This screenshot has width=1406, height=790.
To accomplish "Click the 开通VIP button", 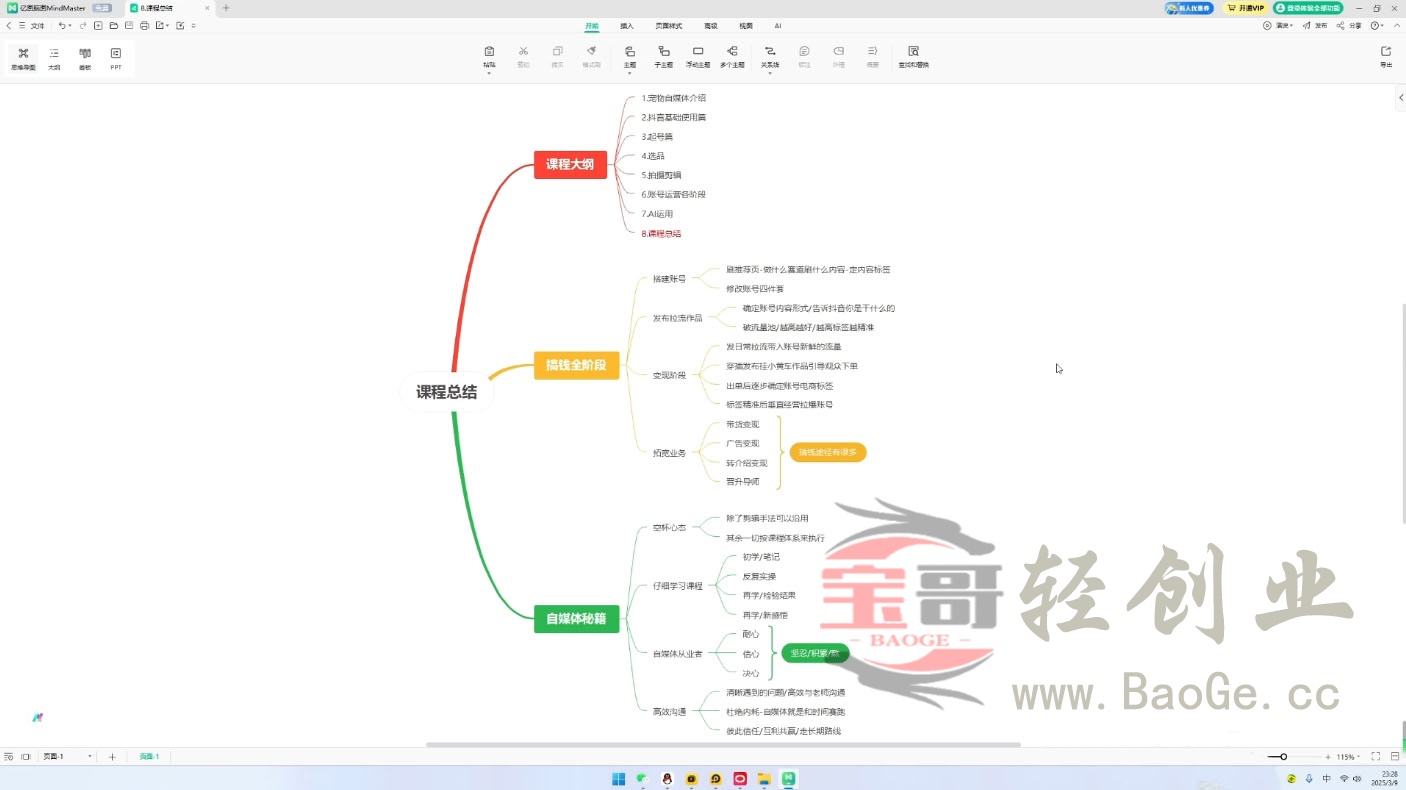I will (x=1246, y=8).
